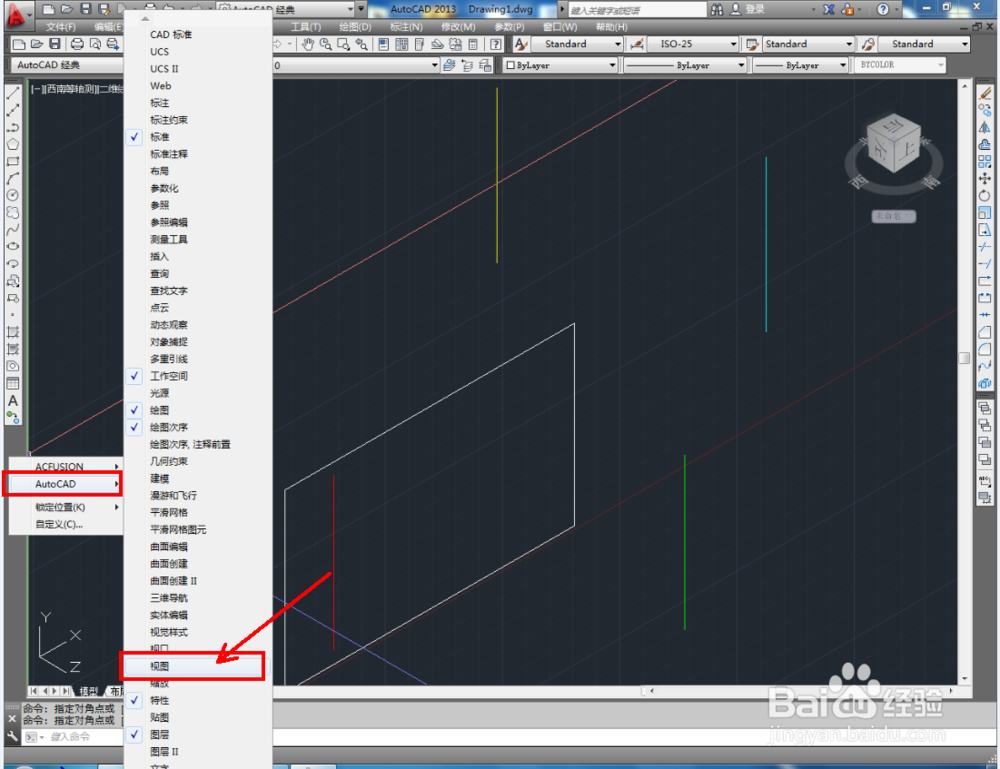Select the Array modify tool
This screenshot has height=769, width=1000.
coord(985,162)
